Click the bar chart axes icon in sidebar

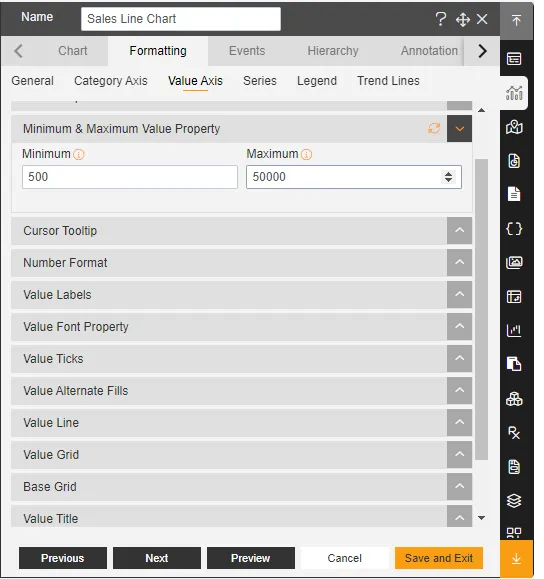[x=514, y=330]
